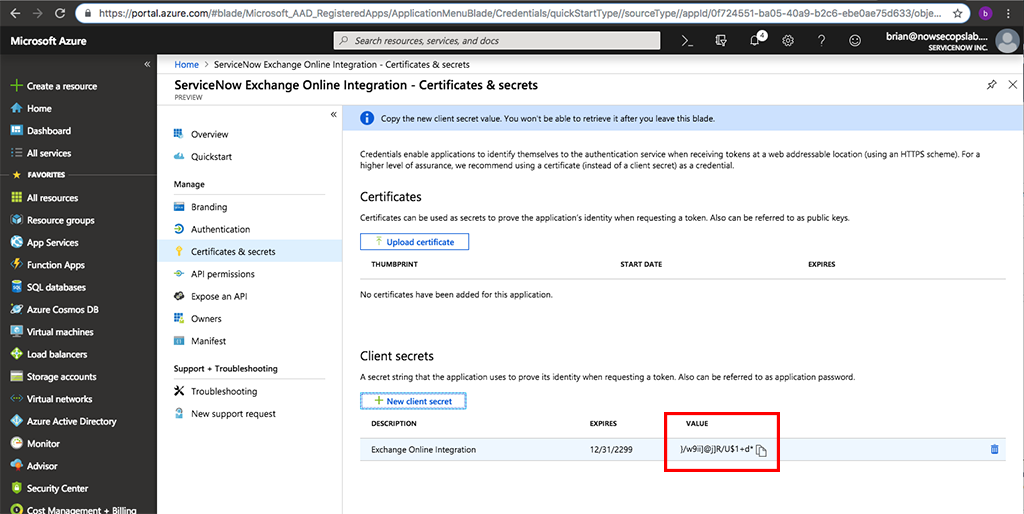Open directory and subscription filter icon

[x=721, y=40]
